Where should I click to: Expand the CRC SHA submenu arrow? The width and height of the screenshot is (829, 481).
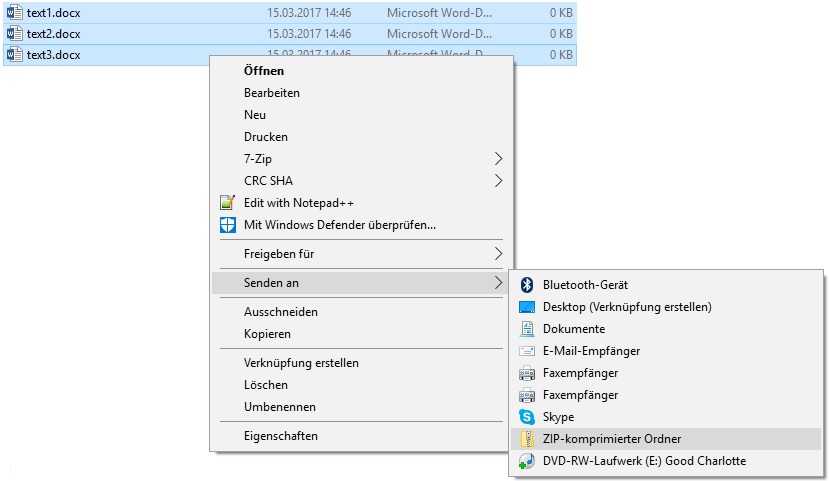coord(499,181)
